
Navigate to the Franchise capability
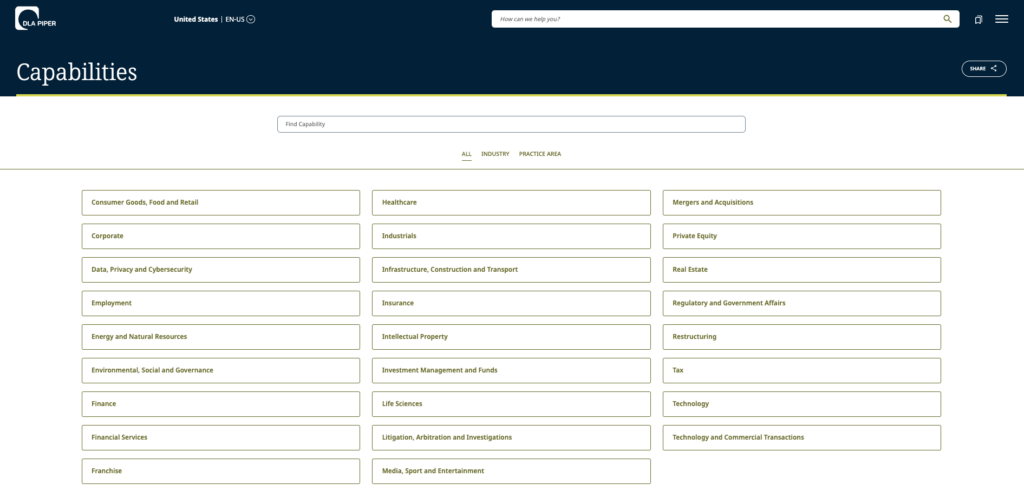(x=220, y=471)
